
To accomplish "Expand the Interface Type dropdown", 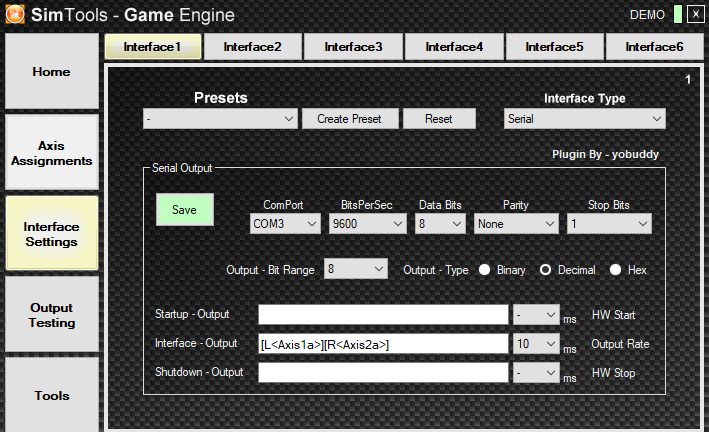I will [x=584, y=119].
